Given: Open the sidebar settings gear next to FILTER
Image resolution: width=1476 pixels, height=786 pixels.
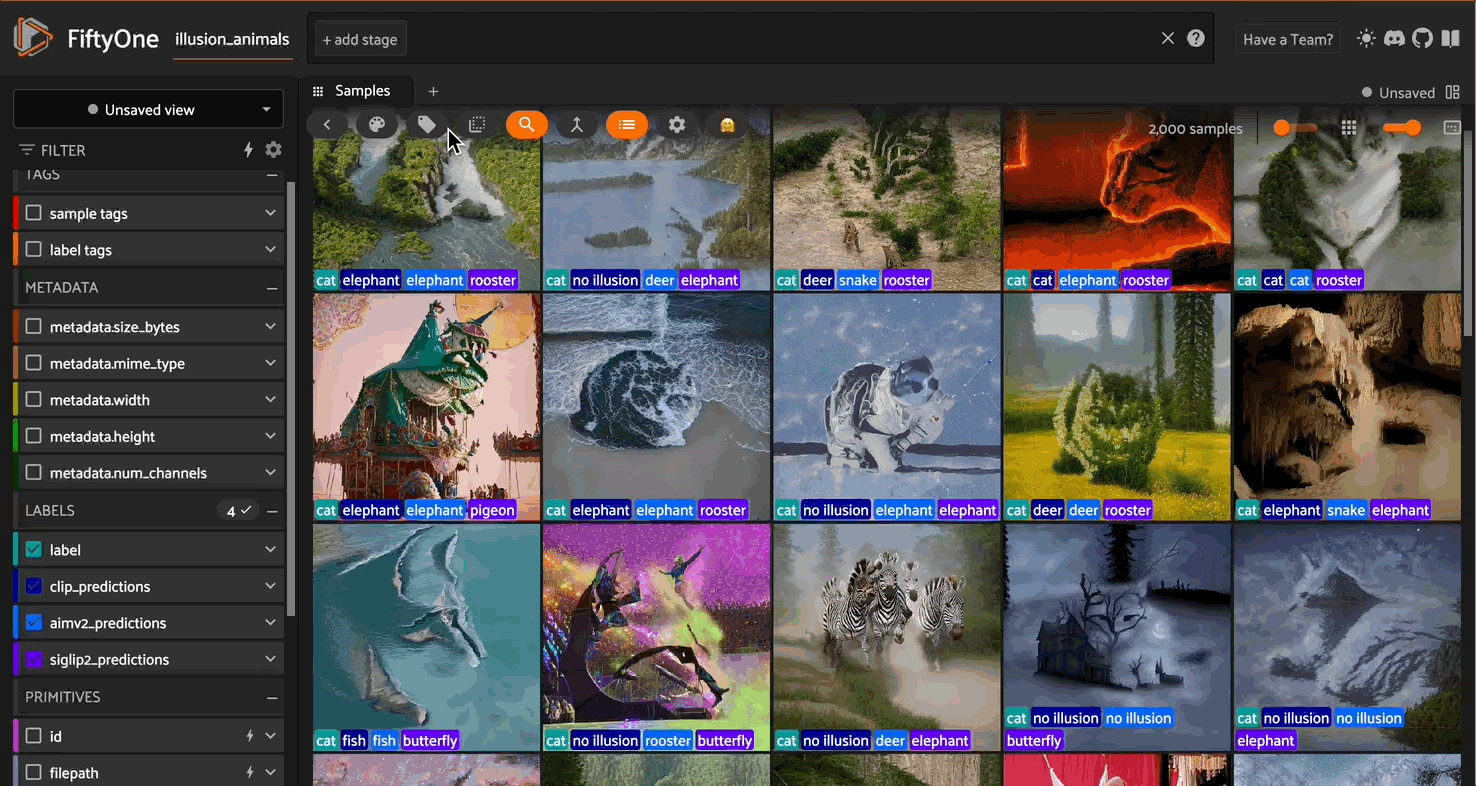Looking at the screenshot, I should [273, 150].
